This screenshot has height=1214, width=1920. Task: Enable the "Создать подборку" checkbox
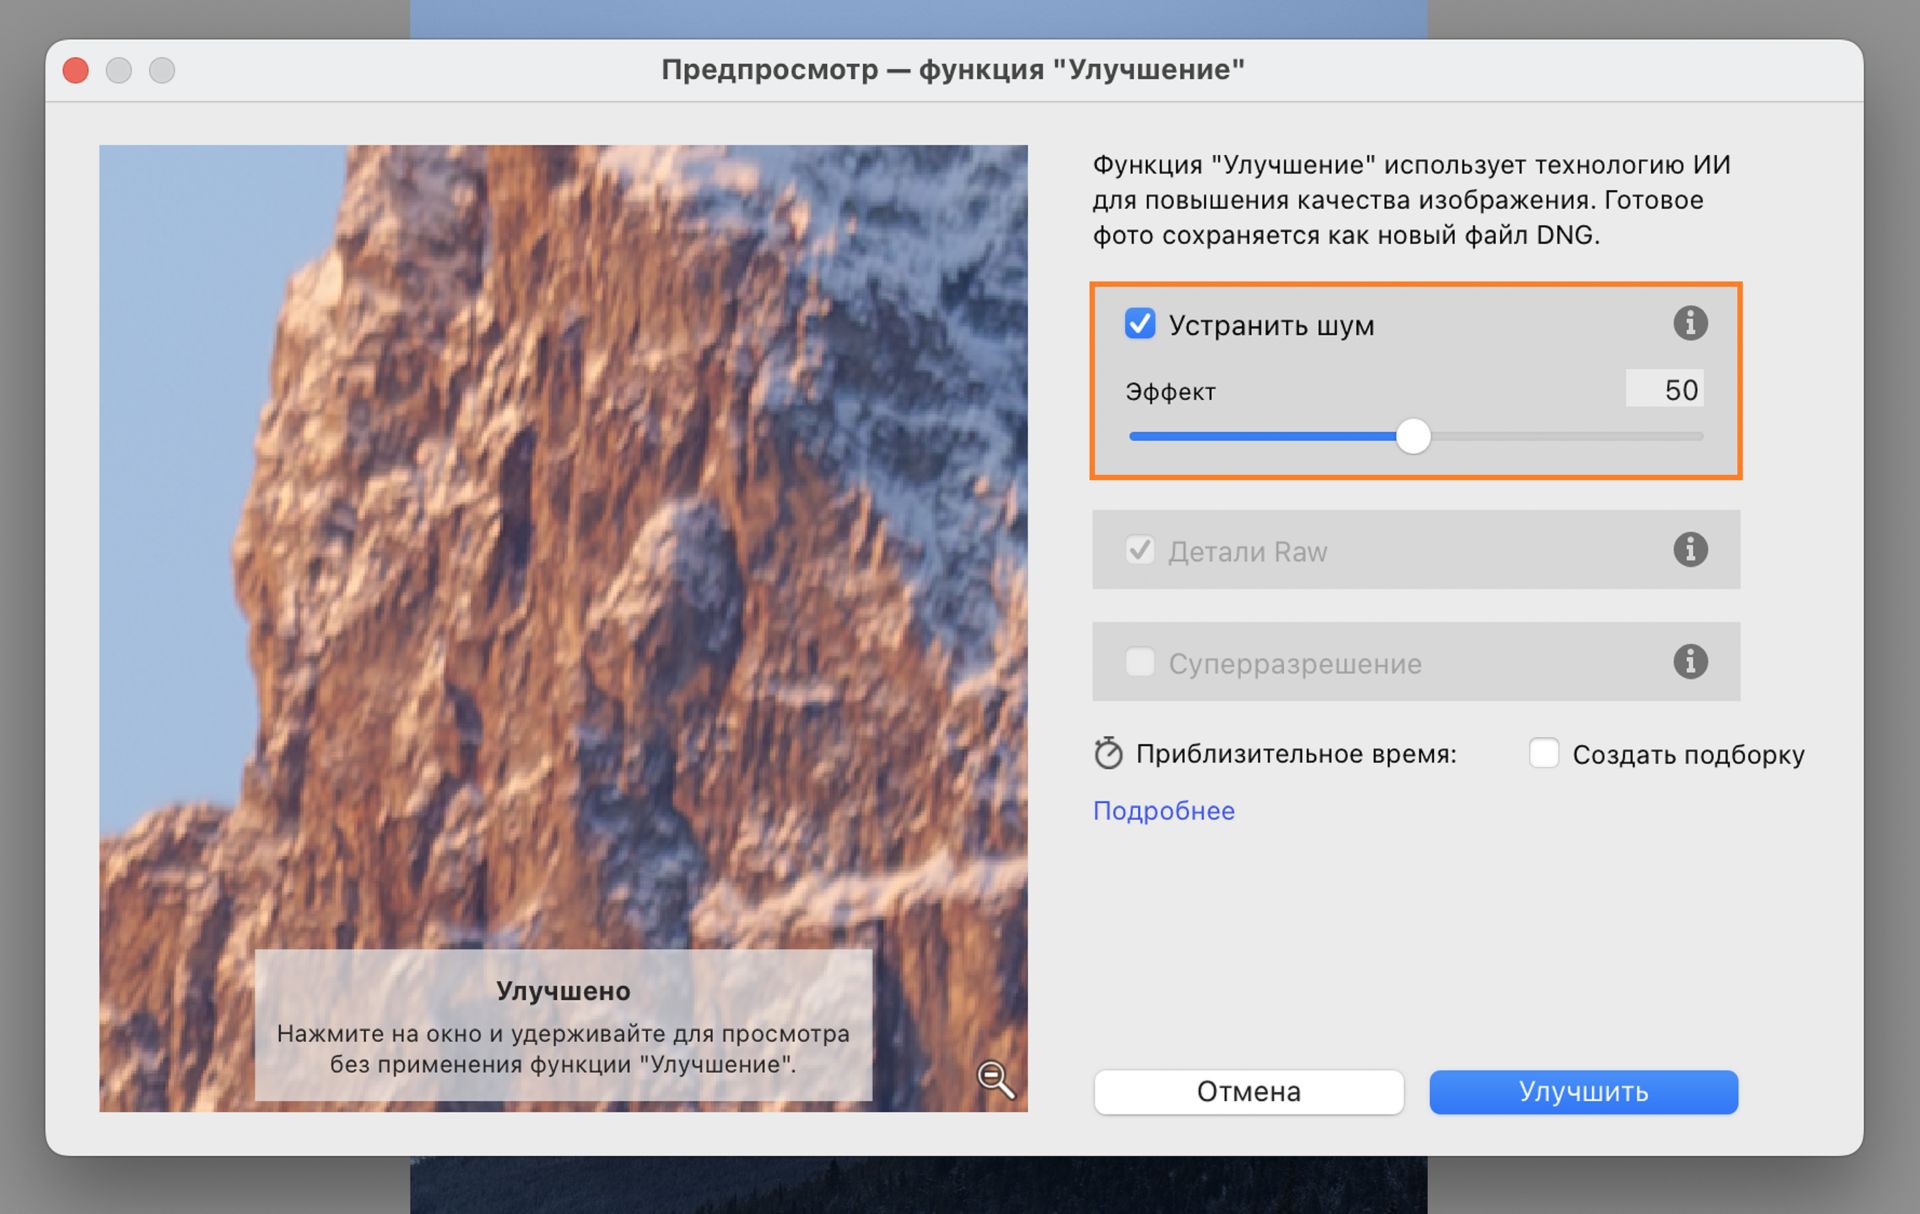1543,753
